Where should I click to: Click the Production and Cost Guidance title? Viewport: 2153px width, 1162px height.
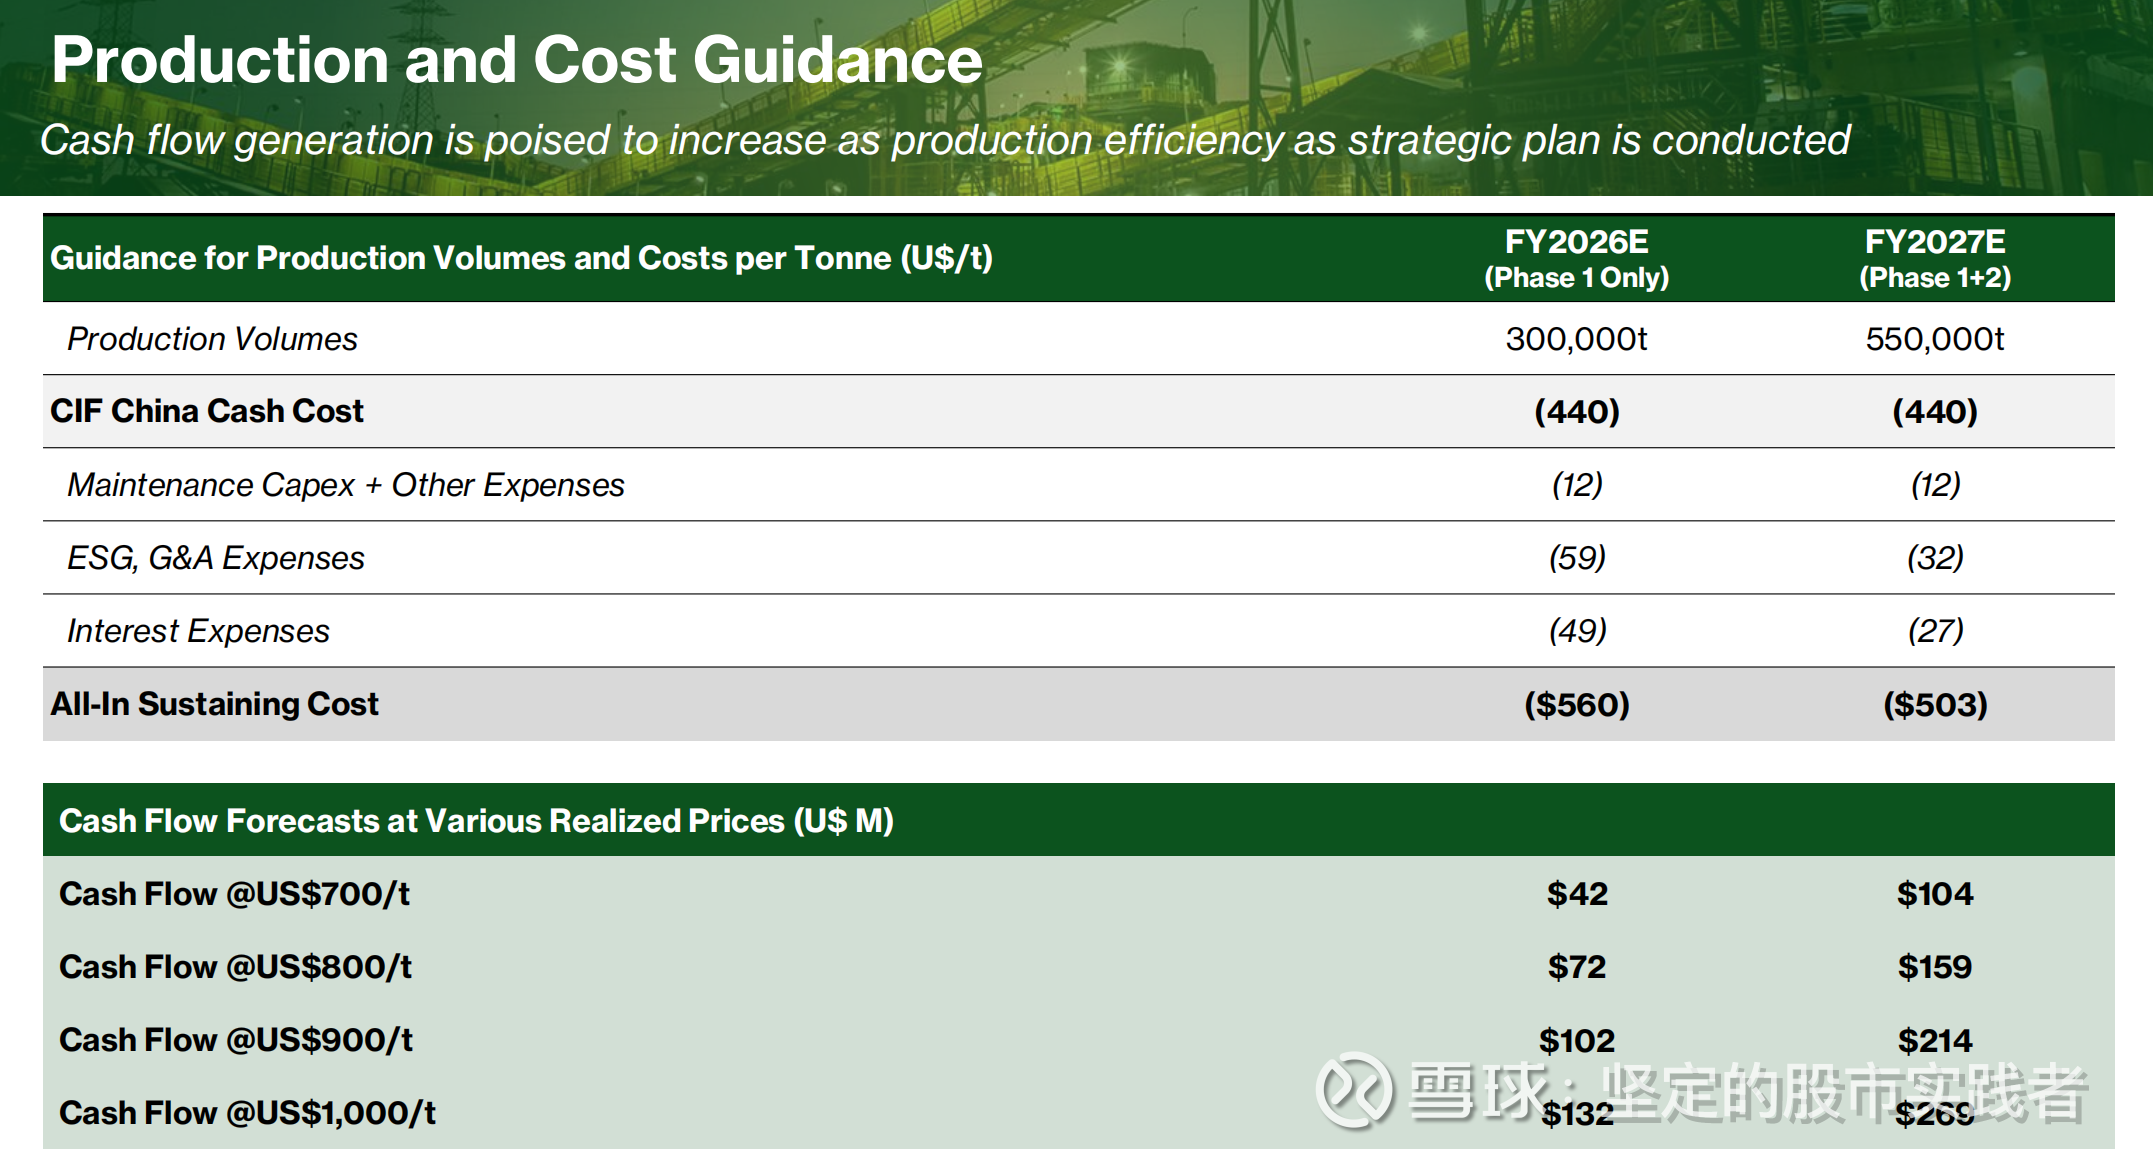tap(516, 60)
